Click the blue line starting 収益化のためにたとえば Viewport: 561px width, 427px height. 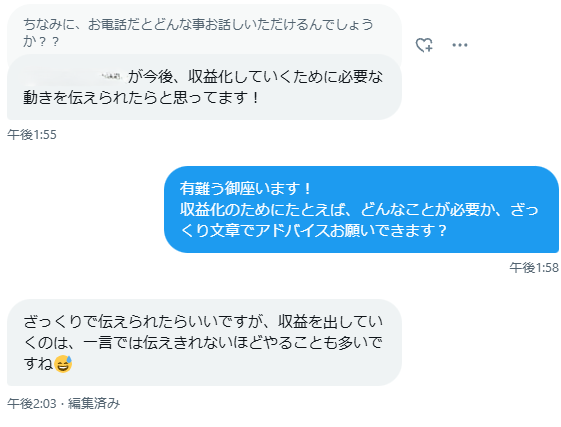click(x=359, y=209)
